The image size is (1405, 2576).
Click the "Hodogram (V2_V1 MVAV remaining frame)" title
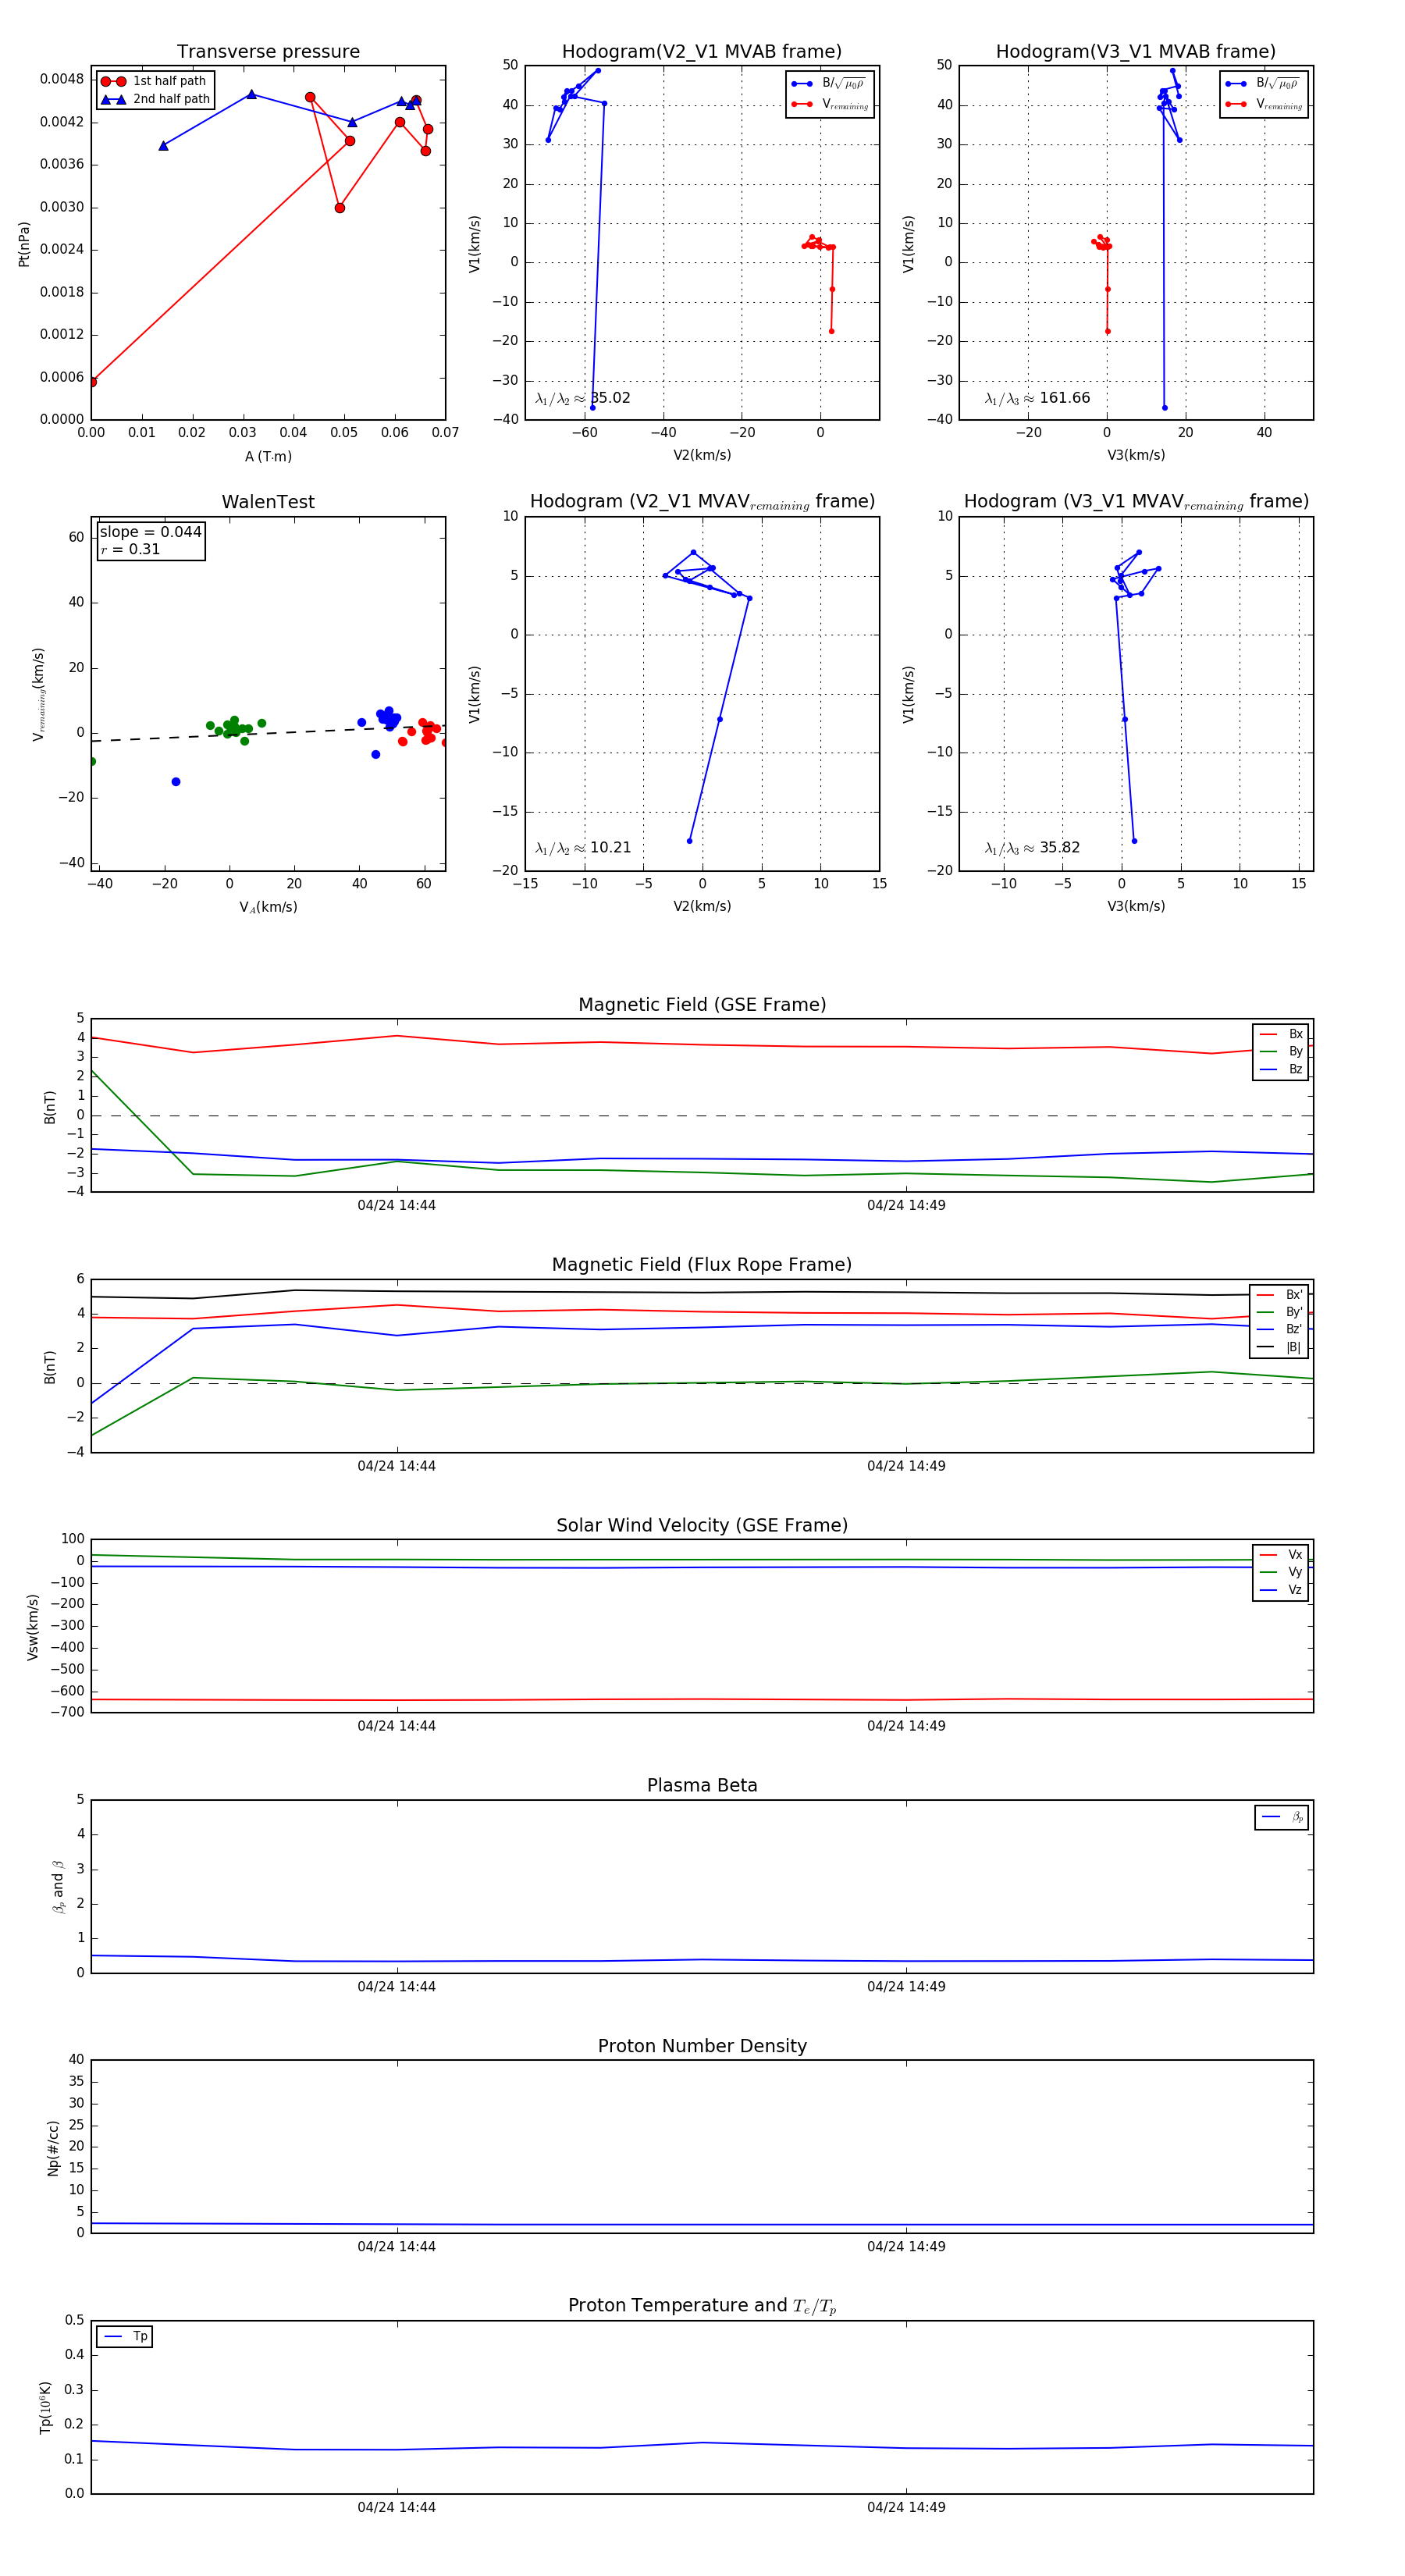701,502
